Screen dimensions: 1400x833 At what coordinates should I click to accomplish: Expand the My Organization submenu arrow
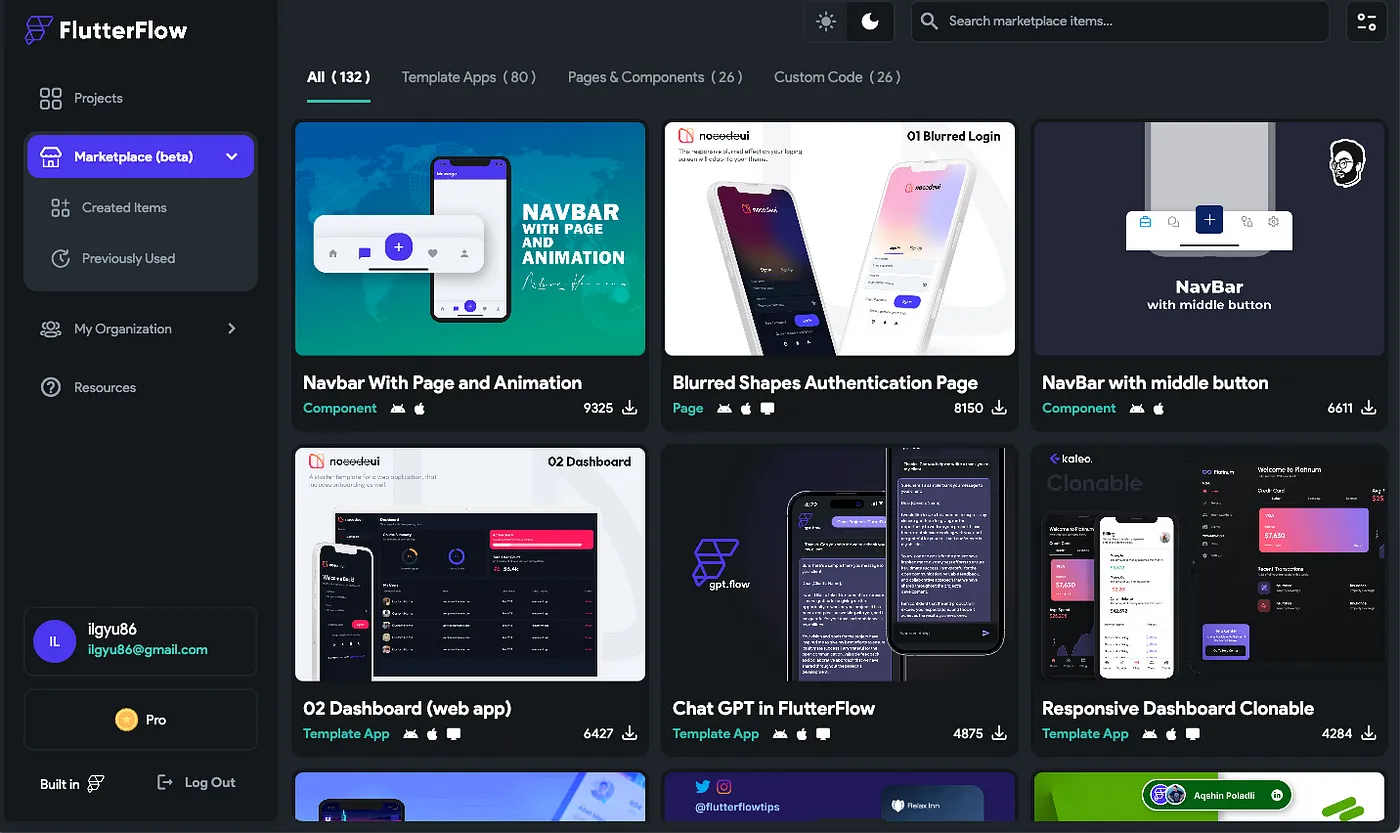[x=232, y=328]
